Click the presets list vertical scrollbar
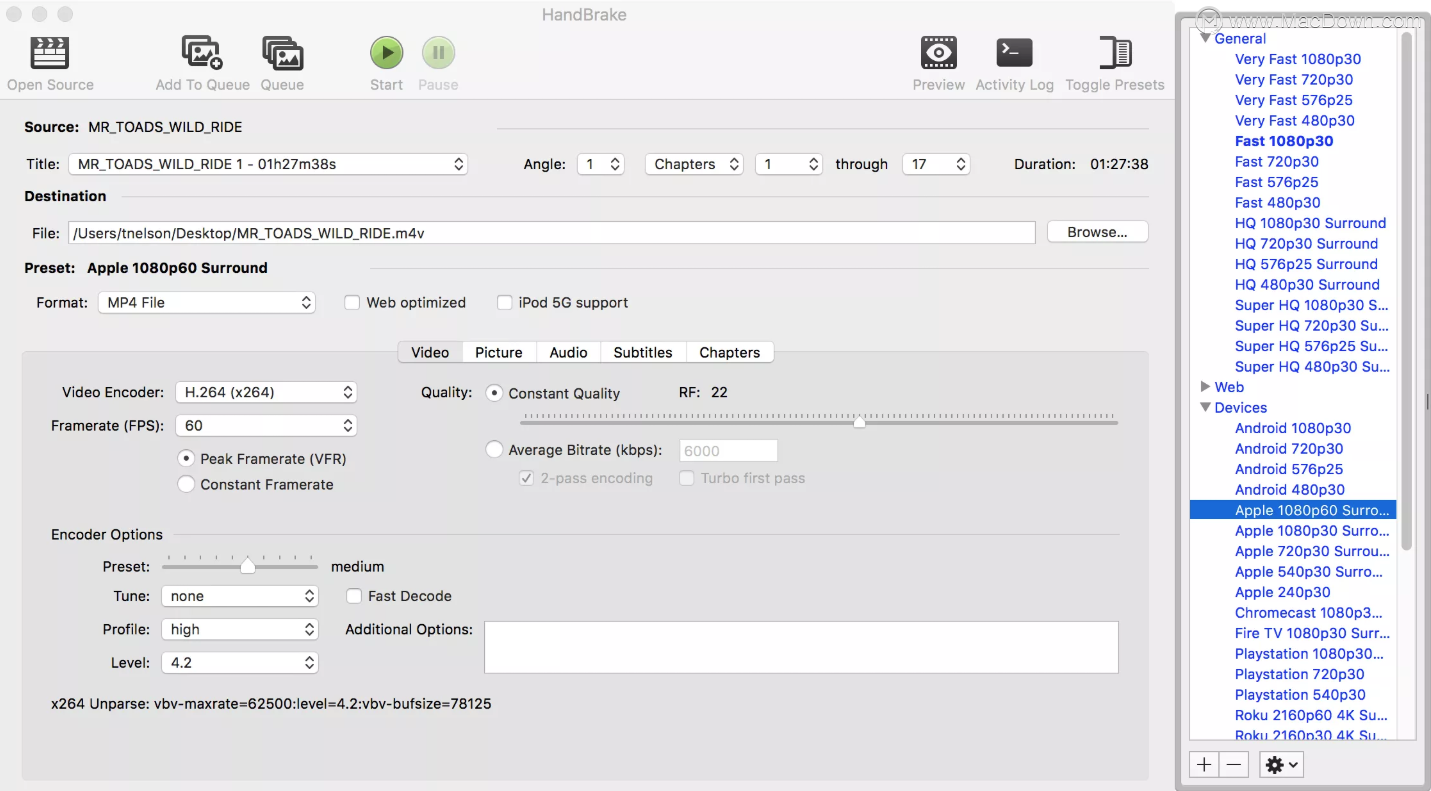The width and height of the screenshot is (1431, 791). 1406,290
